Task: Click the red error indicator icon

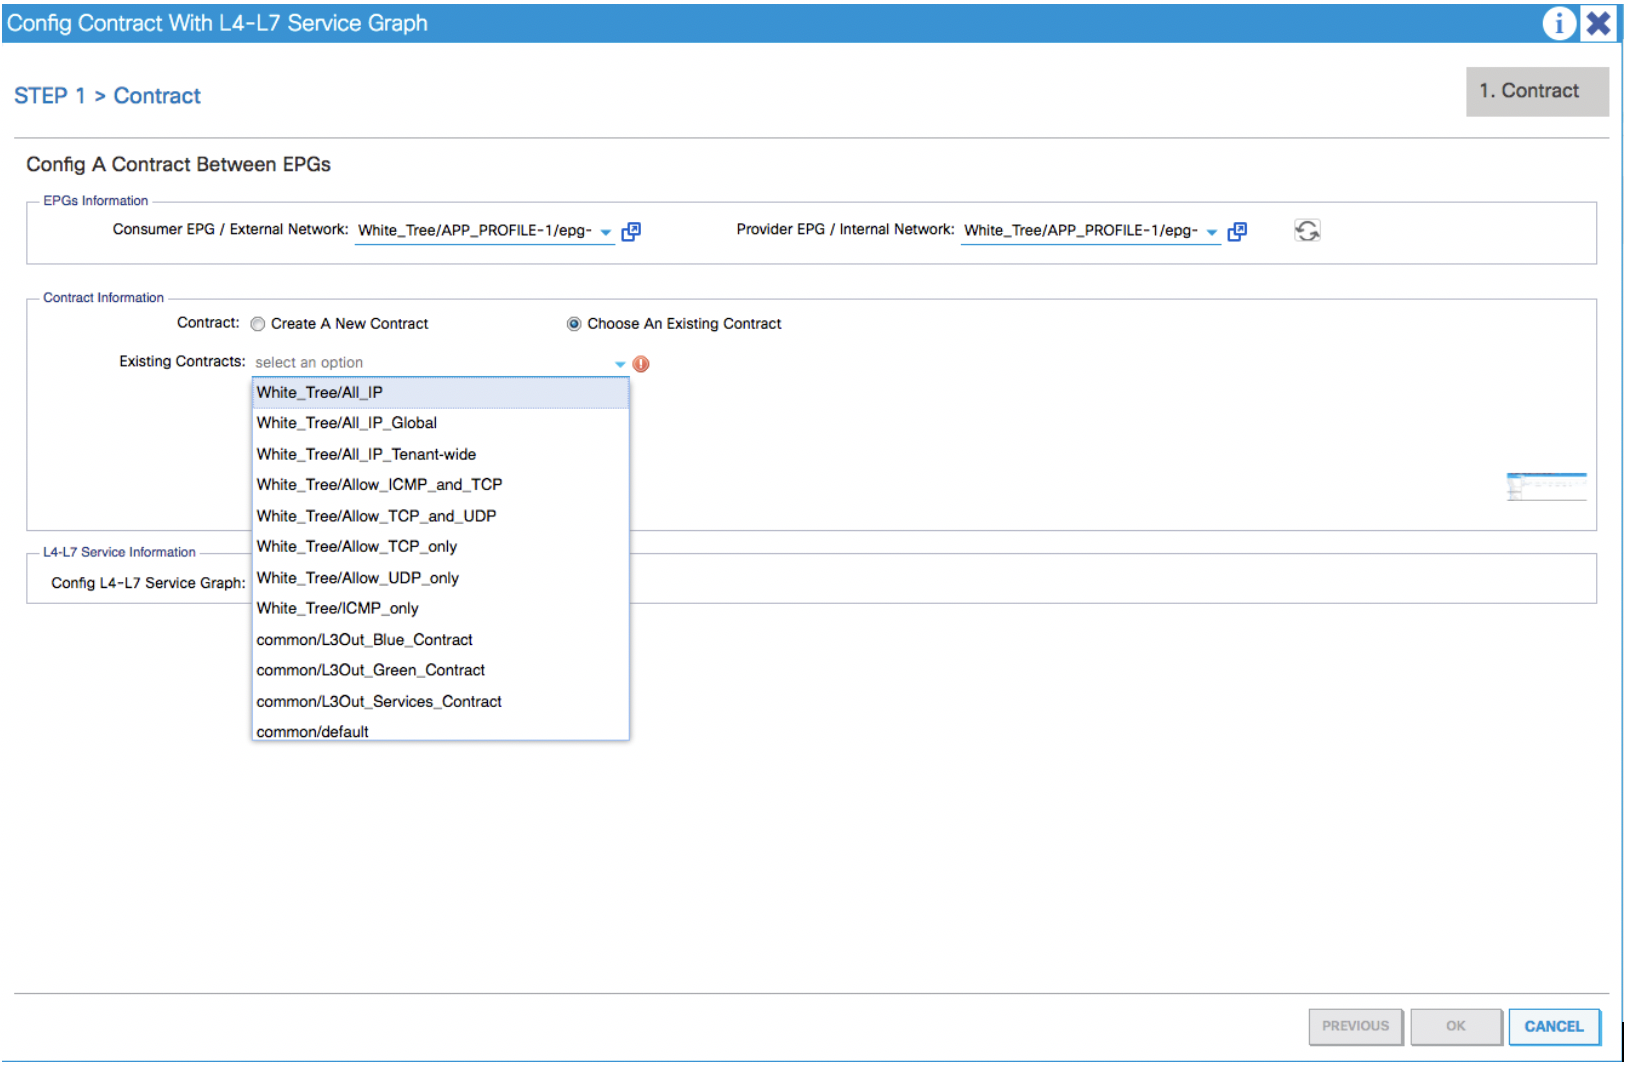Action: coord(641,364)
